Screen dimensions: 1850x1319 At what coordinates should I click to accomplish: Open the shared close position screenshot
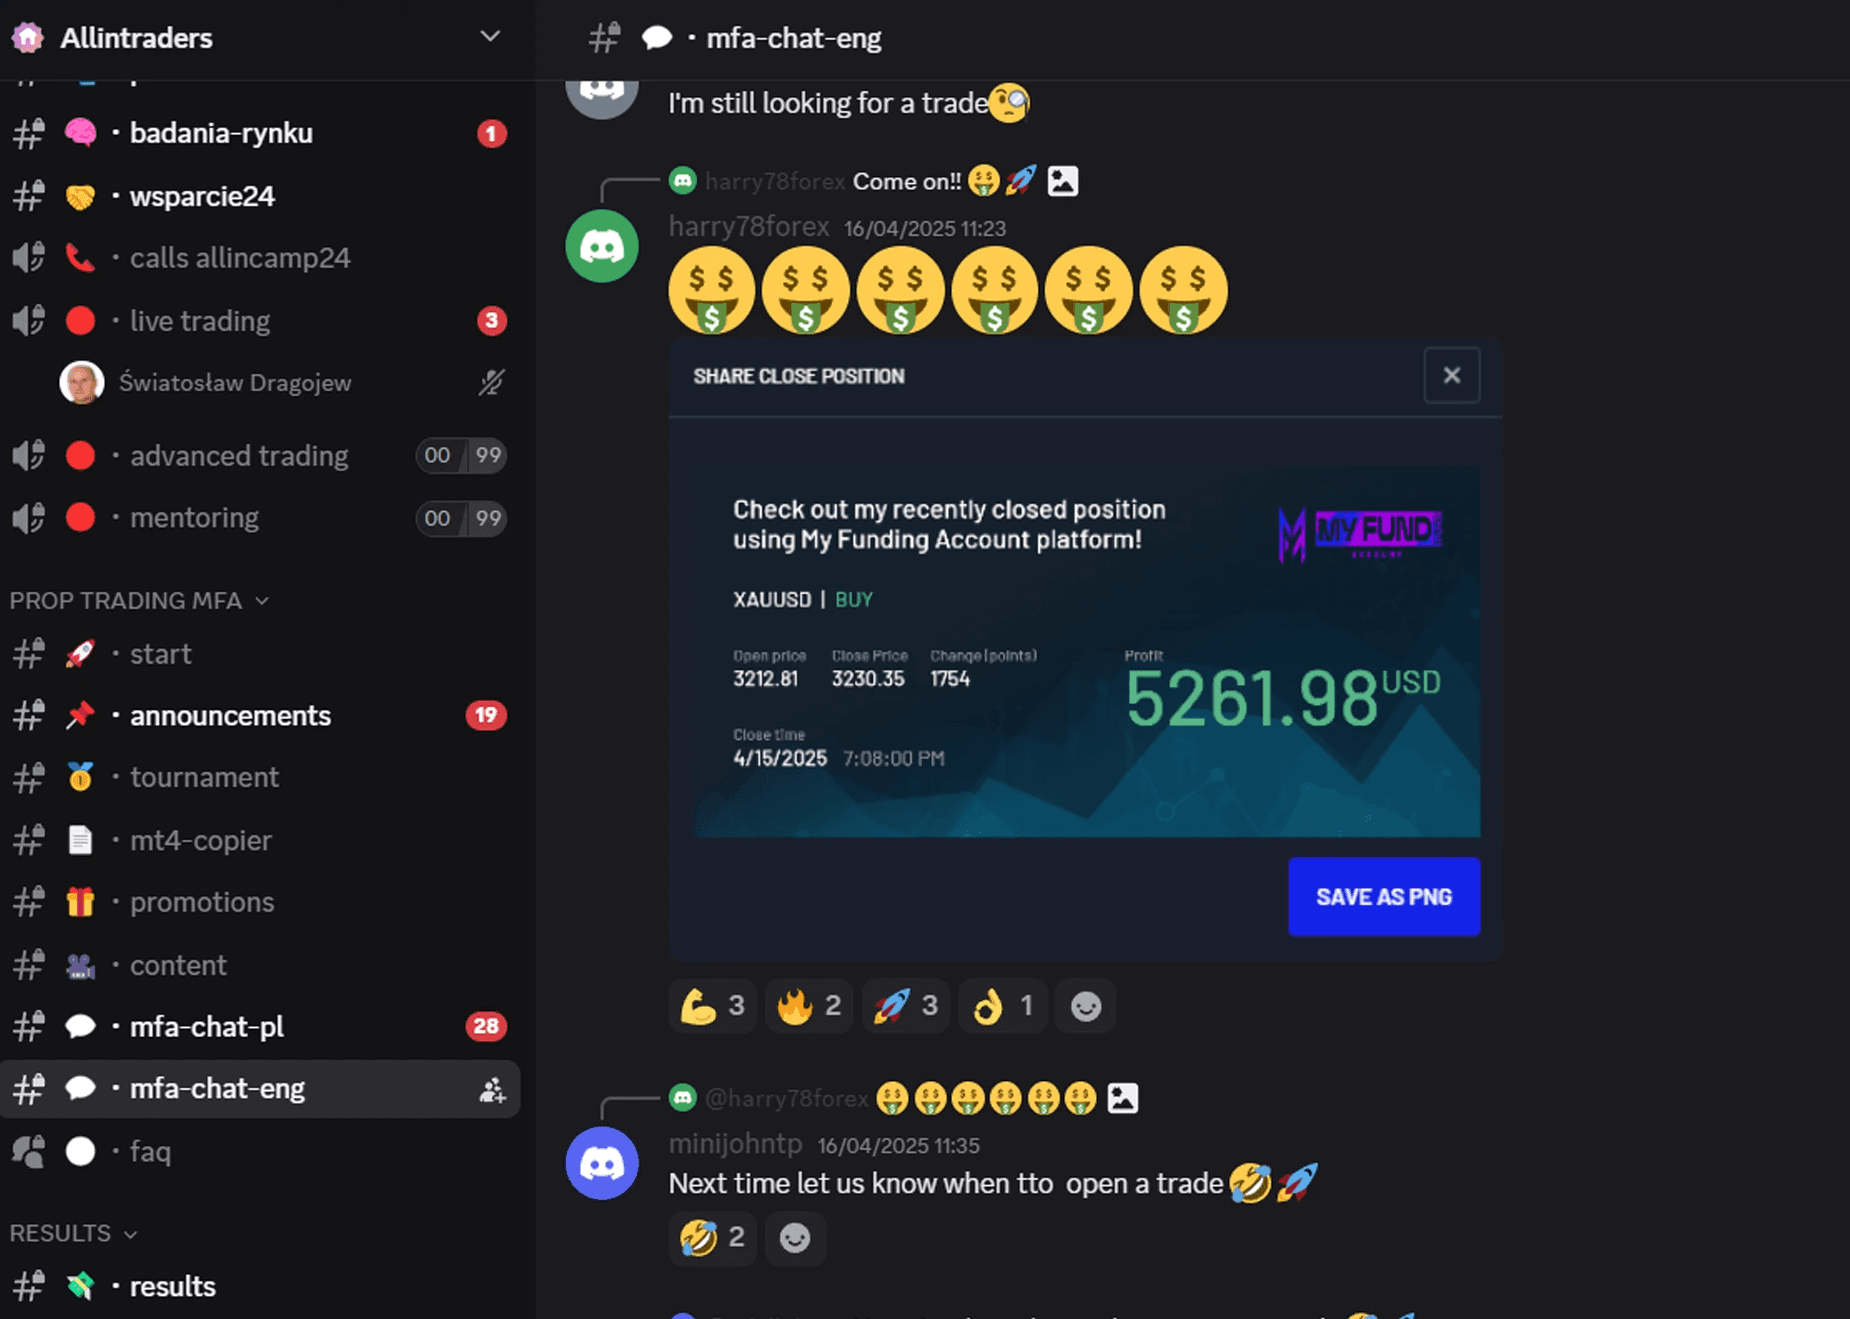(x=1085, y=650)
